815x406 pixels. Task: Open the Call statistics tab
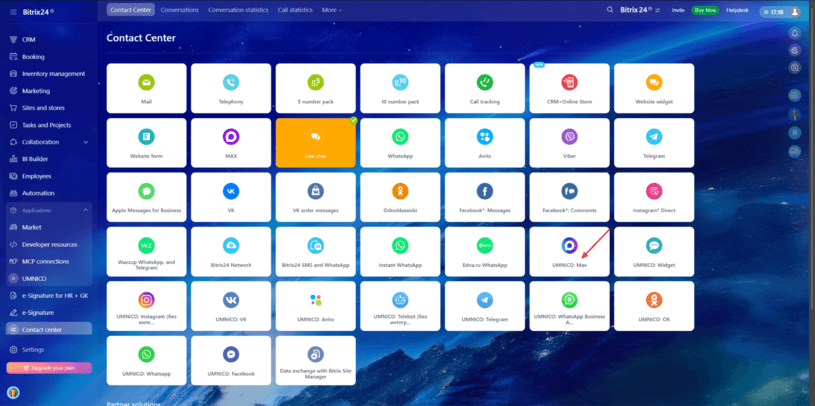point(296,9)
